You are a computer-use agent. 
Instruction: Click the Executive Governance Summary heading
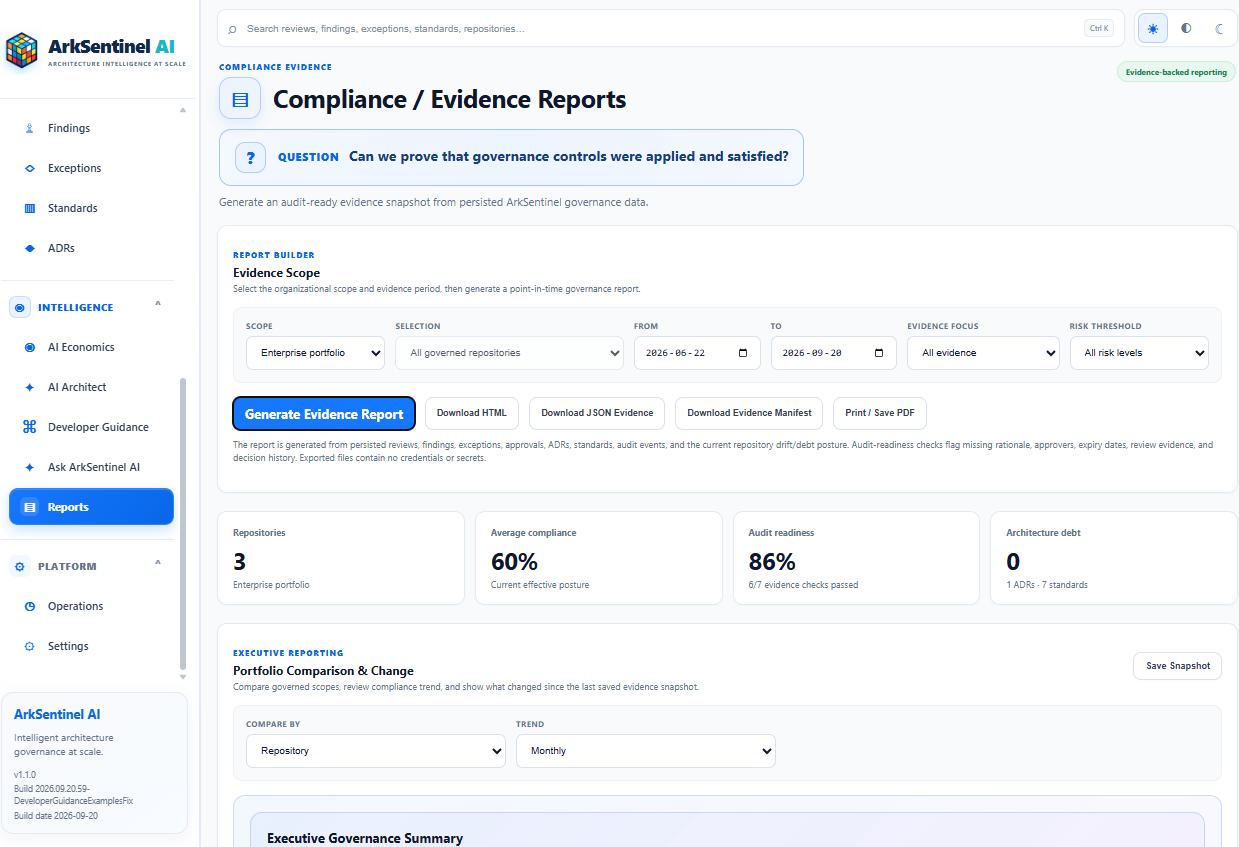(365, 838)
